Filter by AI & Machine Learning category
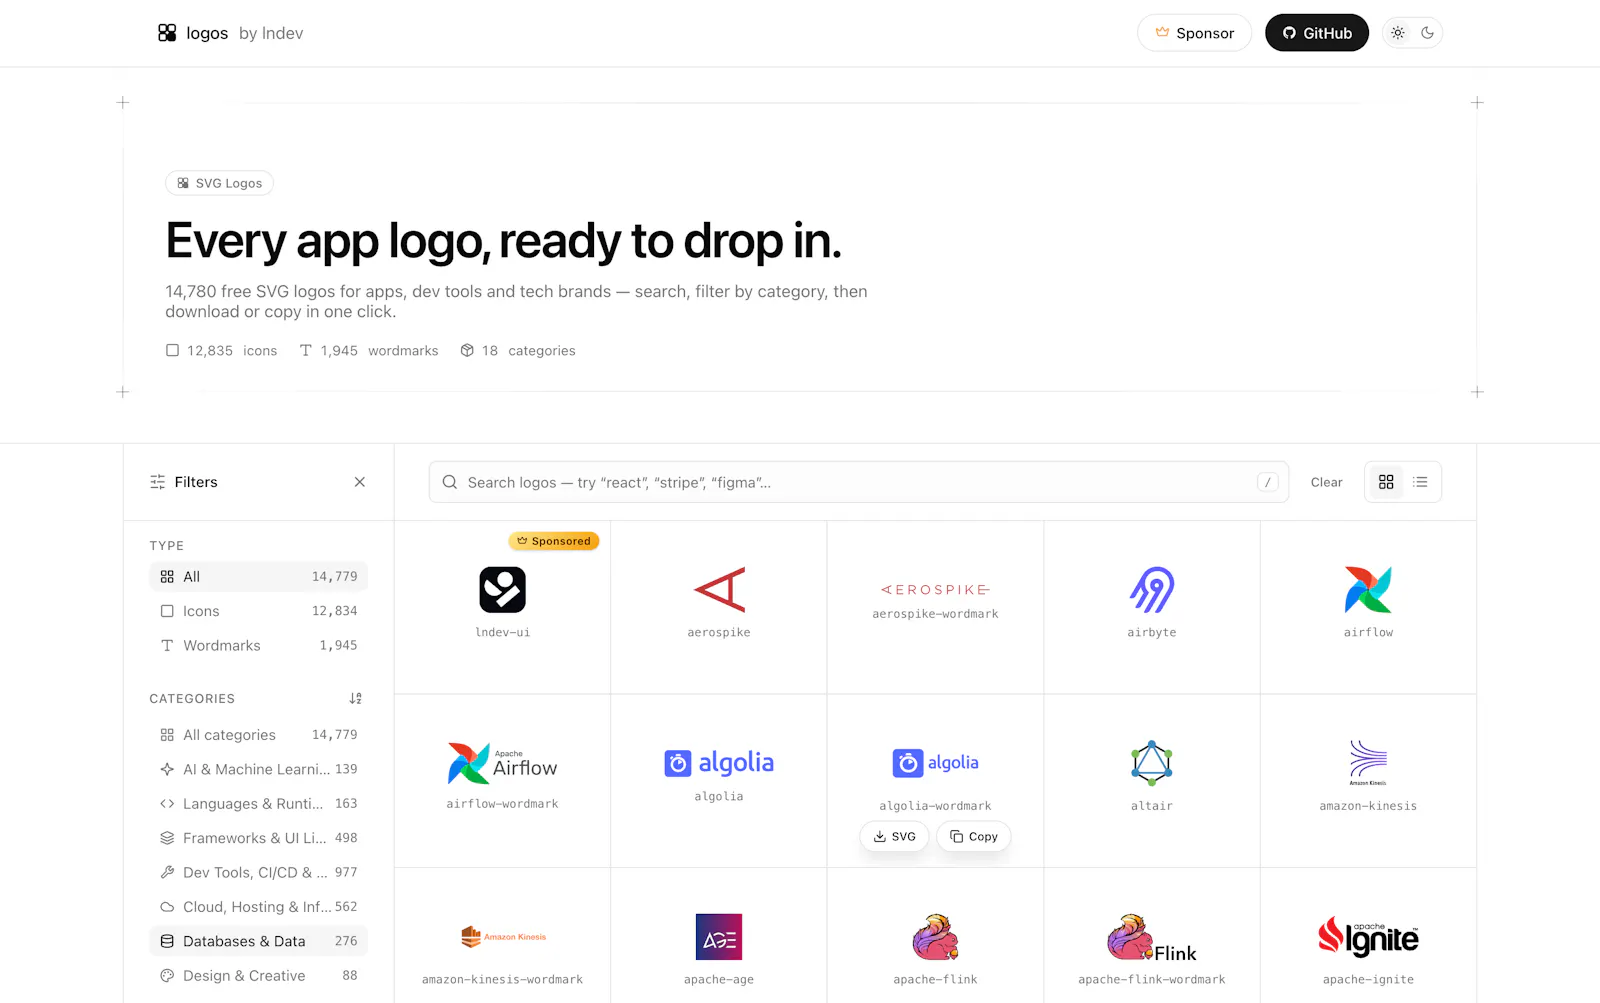This screenshot has width=1600, height=1003. click(x=259, y=769)
